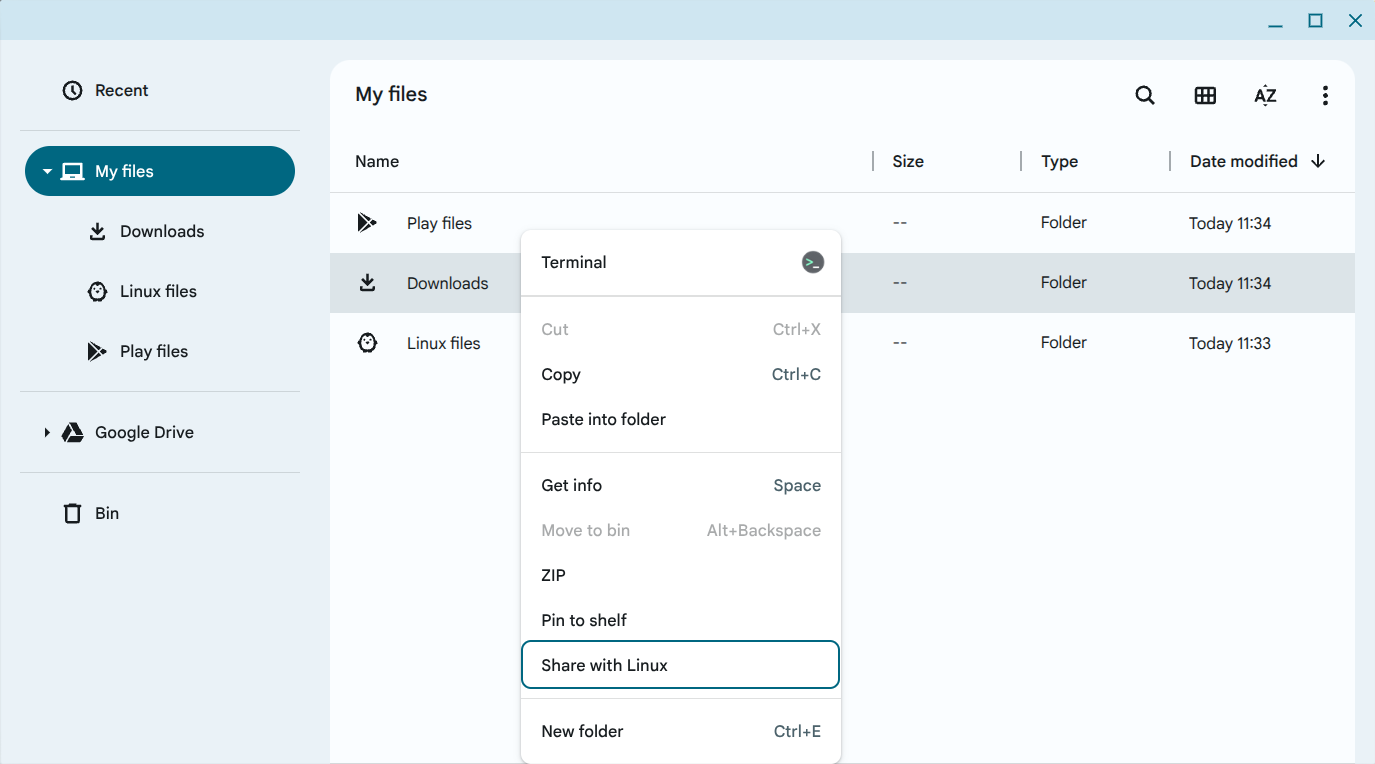Sort by the Size column header

pos(908,161)
